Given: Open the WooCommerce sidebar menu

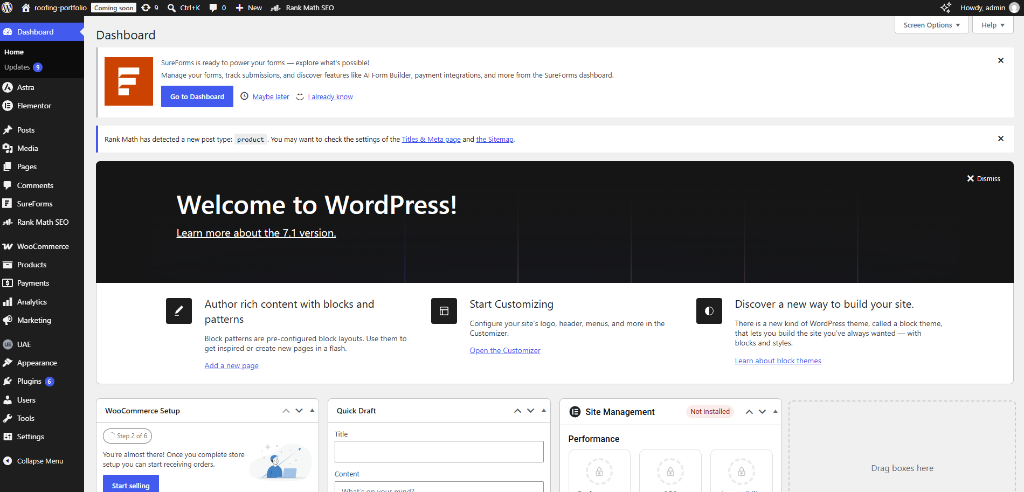Looking at the screenshot, I should coord(42,246).
